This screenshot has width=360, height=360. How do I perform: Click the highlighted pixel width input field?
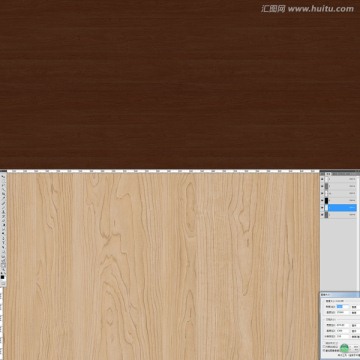[x=343, y=307]
